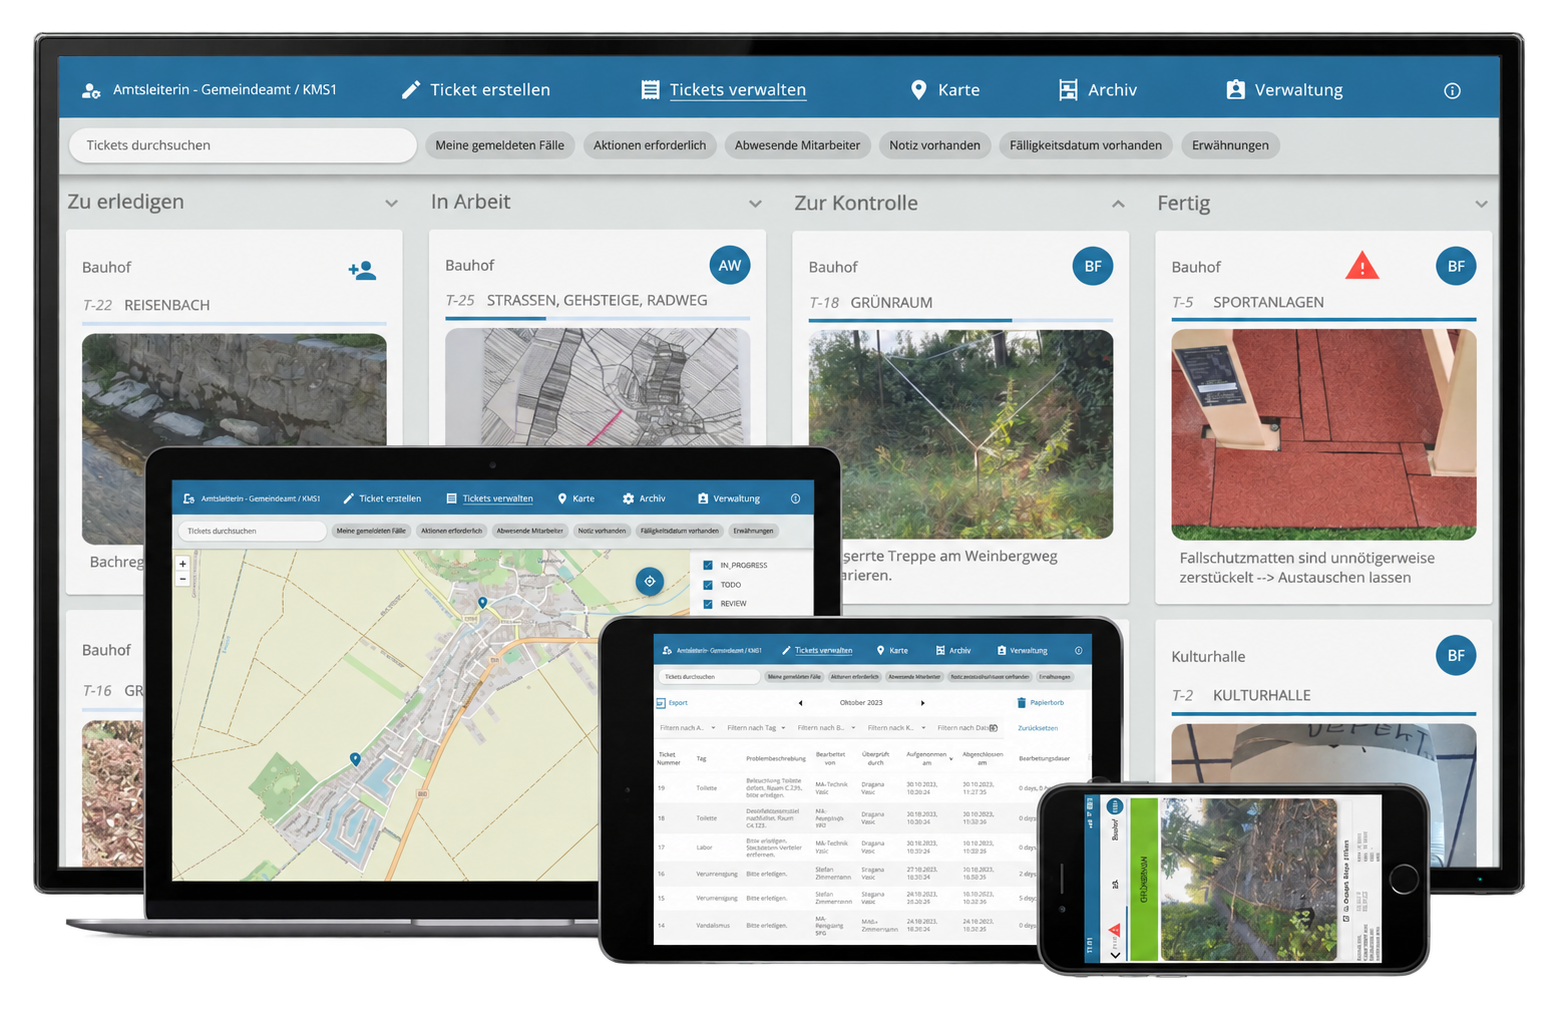This screenshot has width=1556, height=1011.
Task: Open the Sportanlagen ticket T-5 photo
Action: 1324,434
